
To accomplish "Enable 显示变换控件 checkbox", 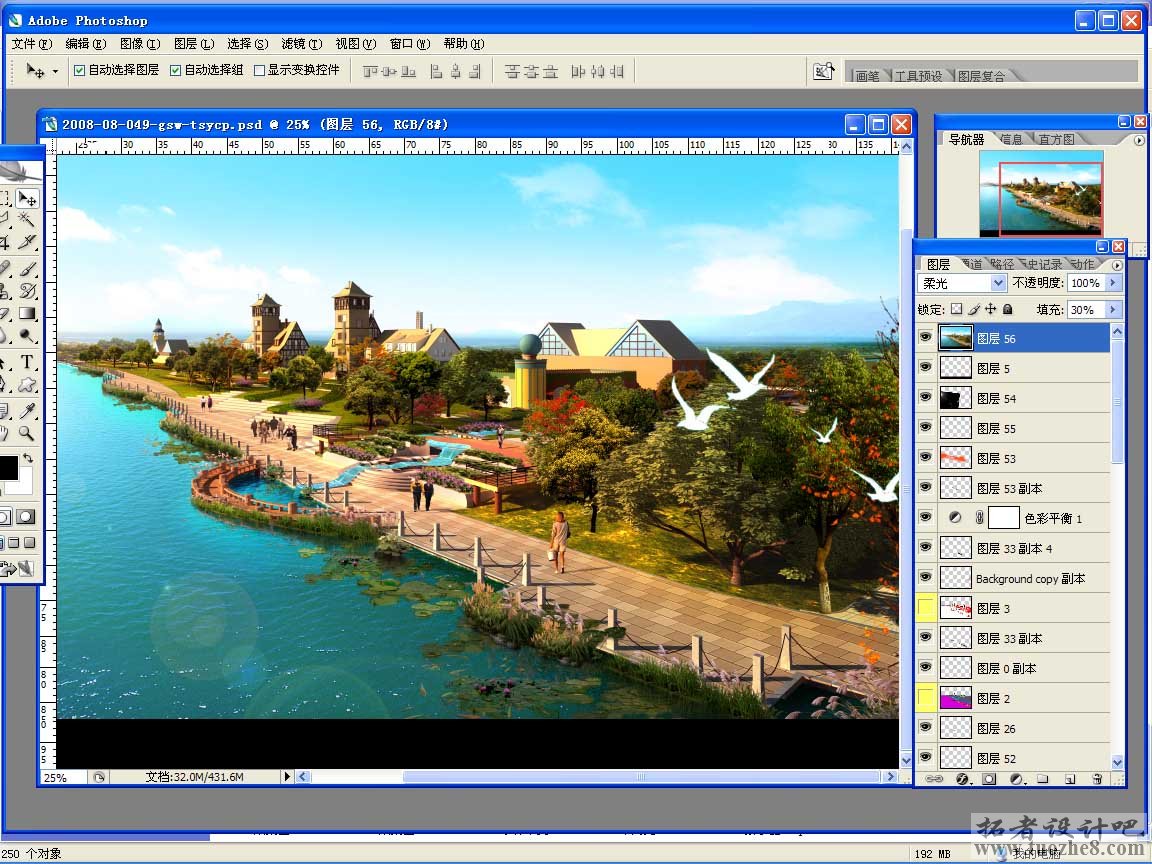I will coord(259,71).
